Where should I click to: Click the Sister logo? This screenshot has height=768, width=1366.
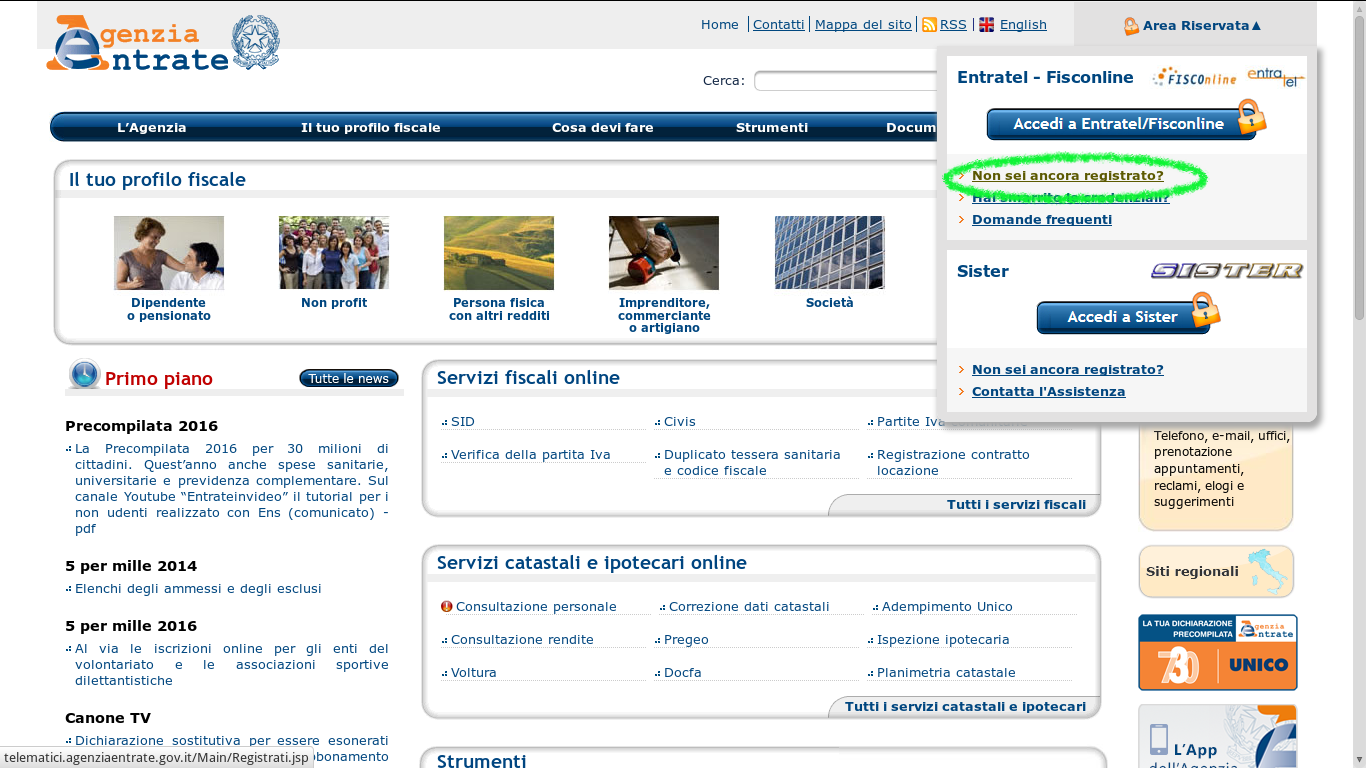tap(1227, 271)
